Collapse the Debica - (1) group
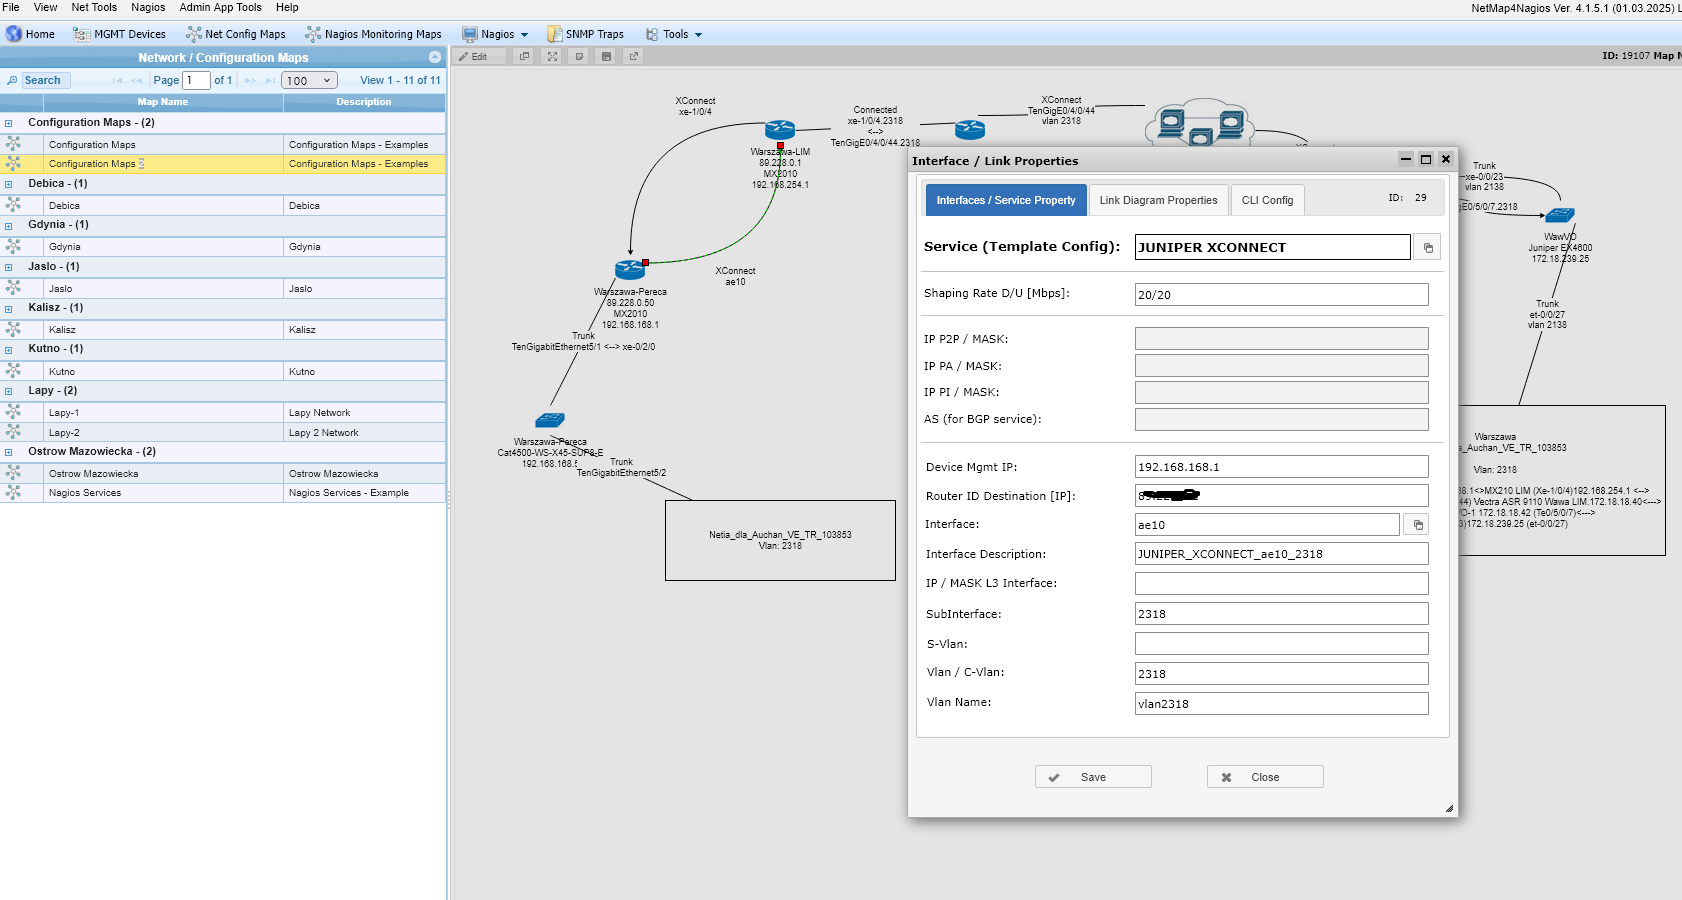The image size is (1682, 900). click(x=8, y=184)
